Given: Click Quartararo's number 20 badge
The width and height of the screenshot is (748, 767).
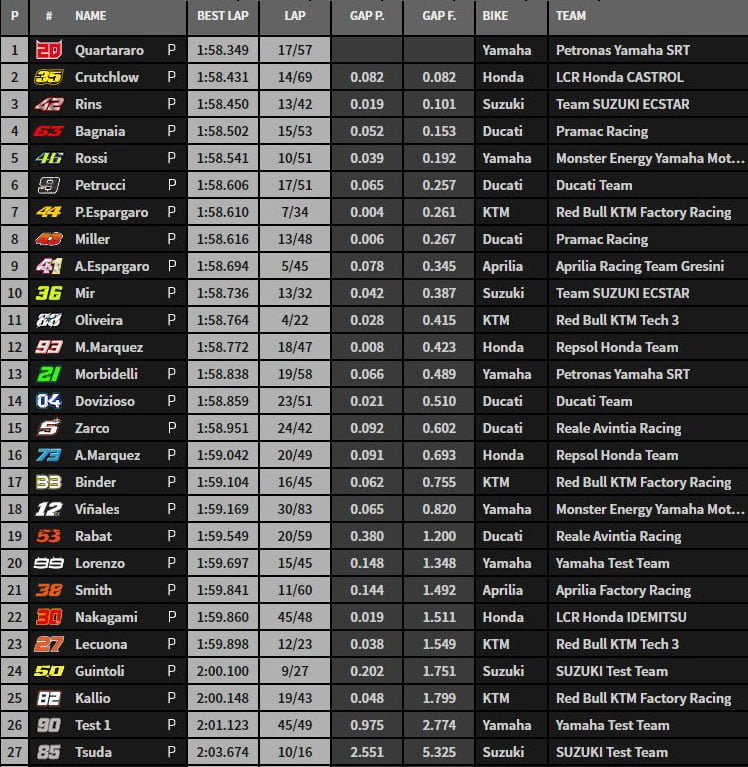Looking at the screenshot, I should pyautogui.click(x=48, y=50).
